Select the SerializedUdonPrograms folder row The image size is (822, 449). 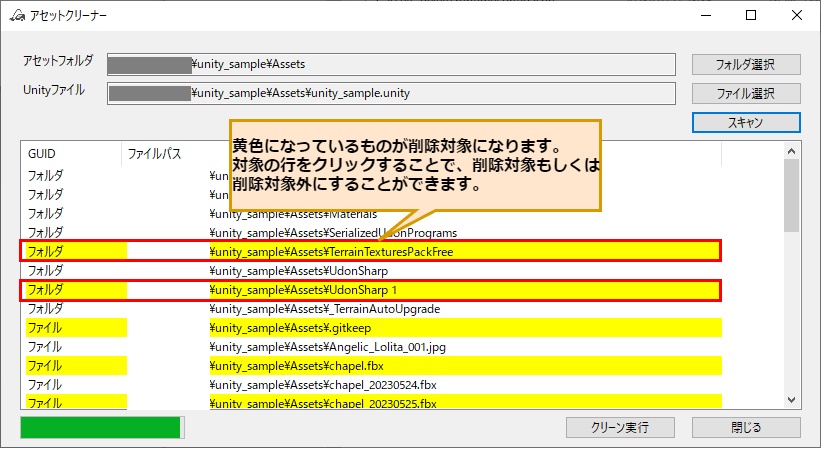(x=371, y=232)
